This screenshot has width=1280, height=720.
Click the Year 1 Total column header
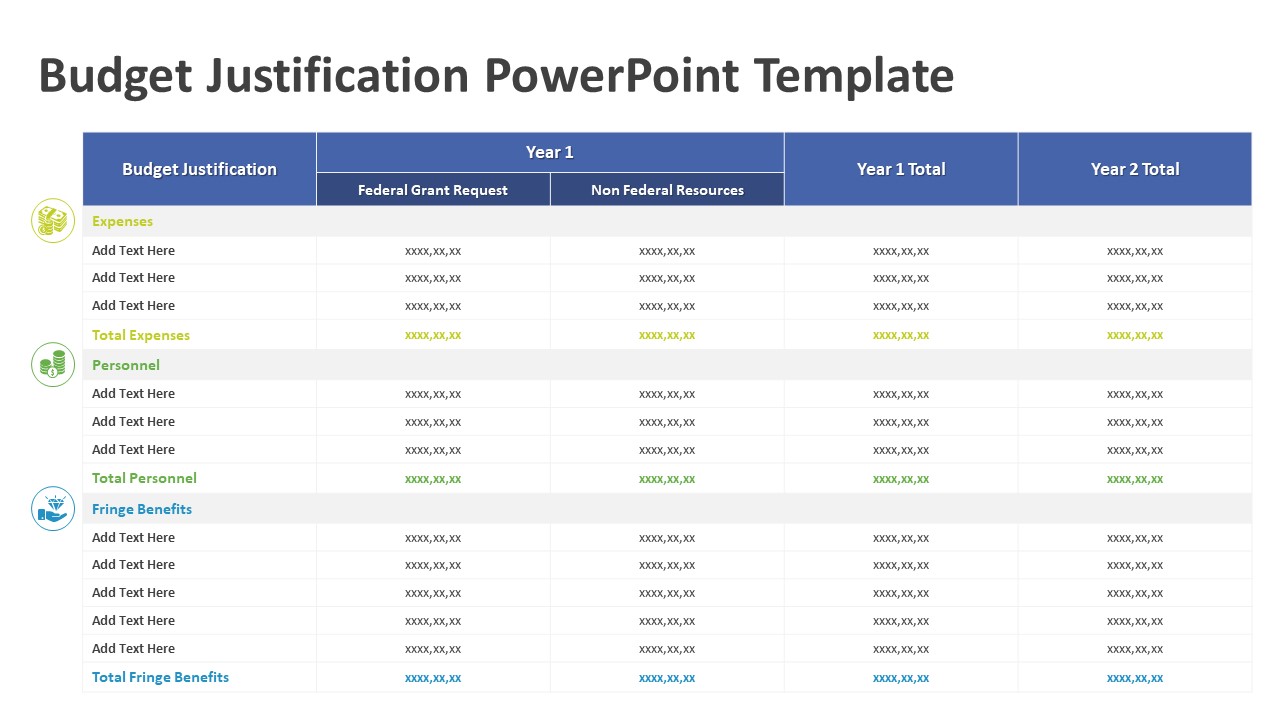coord(900,169)
